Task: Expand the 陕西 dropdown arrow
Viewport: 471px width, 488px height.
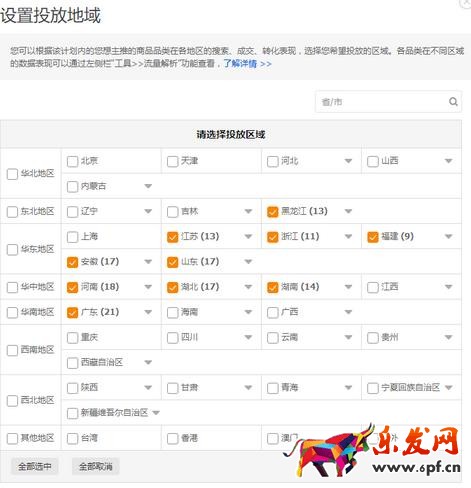Action: tap(148, 388)
